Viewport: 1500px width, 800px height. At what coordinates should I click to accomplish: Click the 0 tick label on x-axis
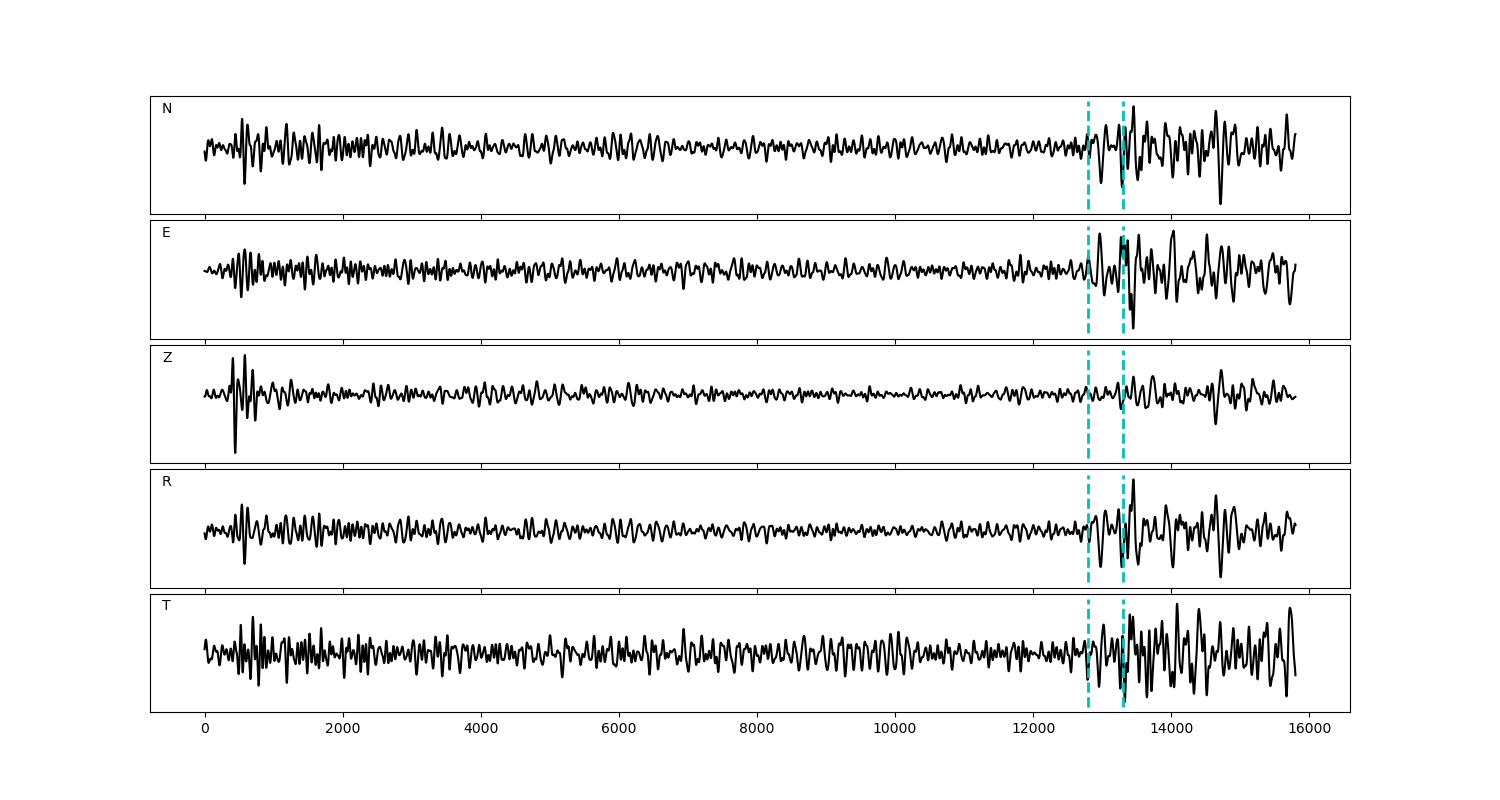pos(205,730)
